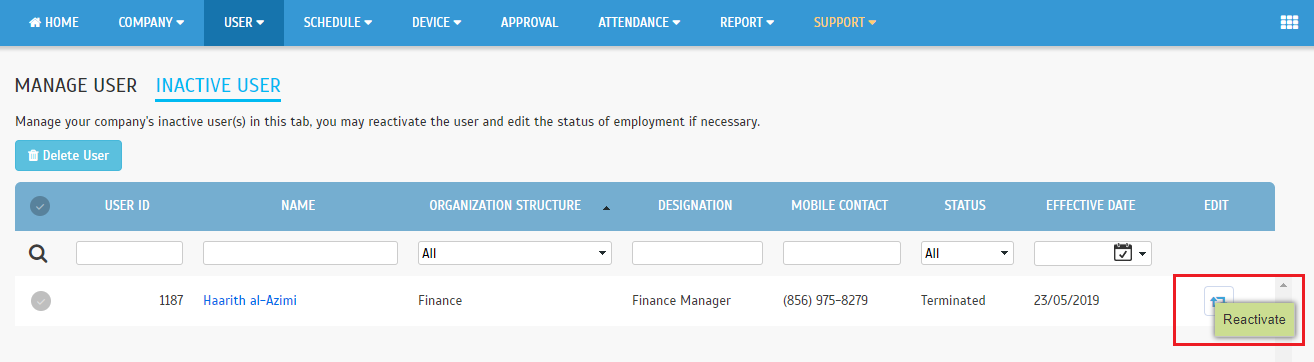This screenshot has height=362, width=1314.
Task: Open the APPROVAL page
Action: tap(529, 23)
